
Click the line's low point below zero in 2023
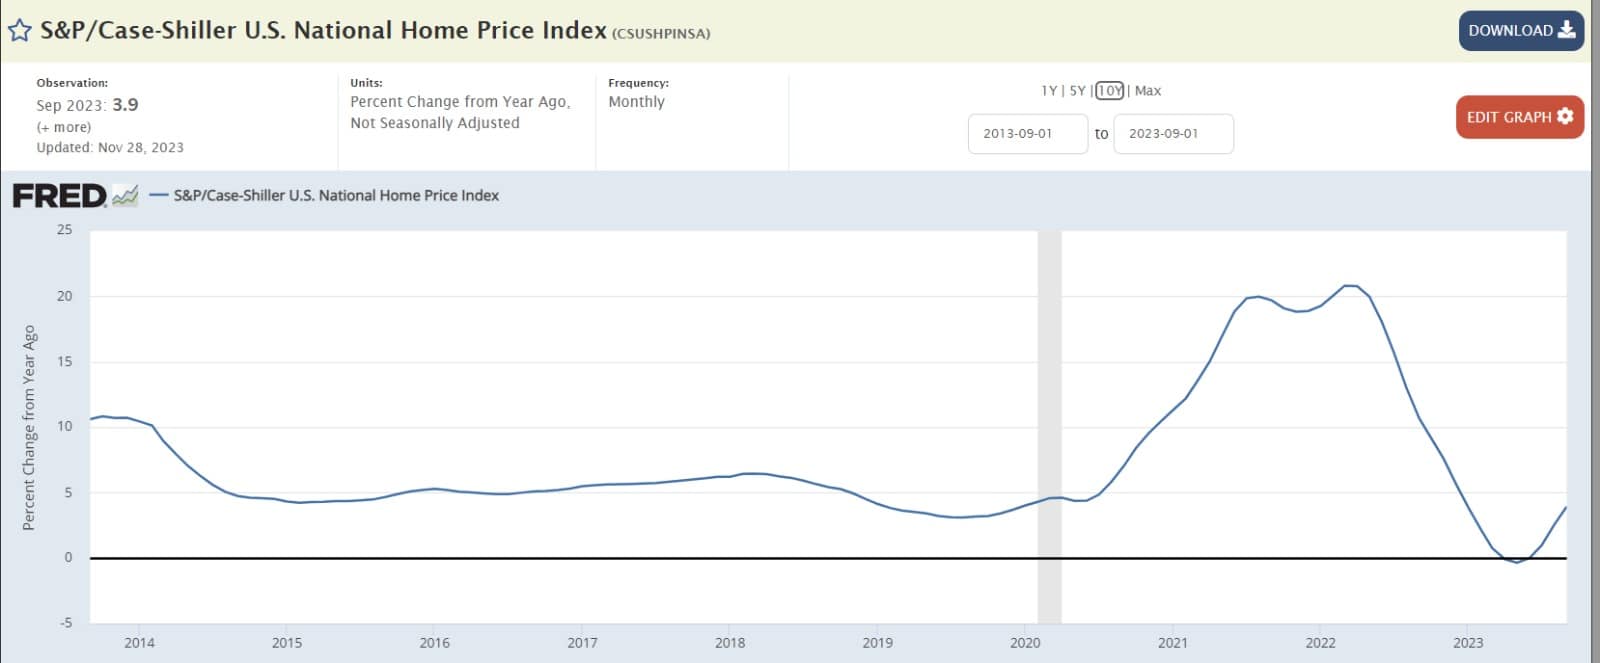(x=1517, y=562)
